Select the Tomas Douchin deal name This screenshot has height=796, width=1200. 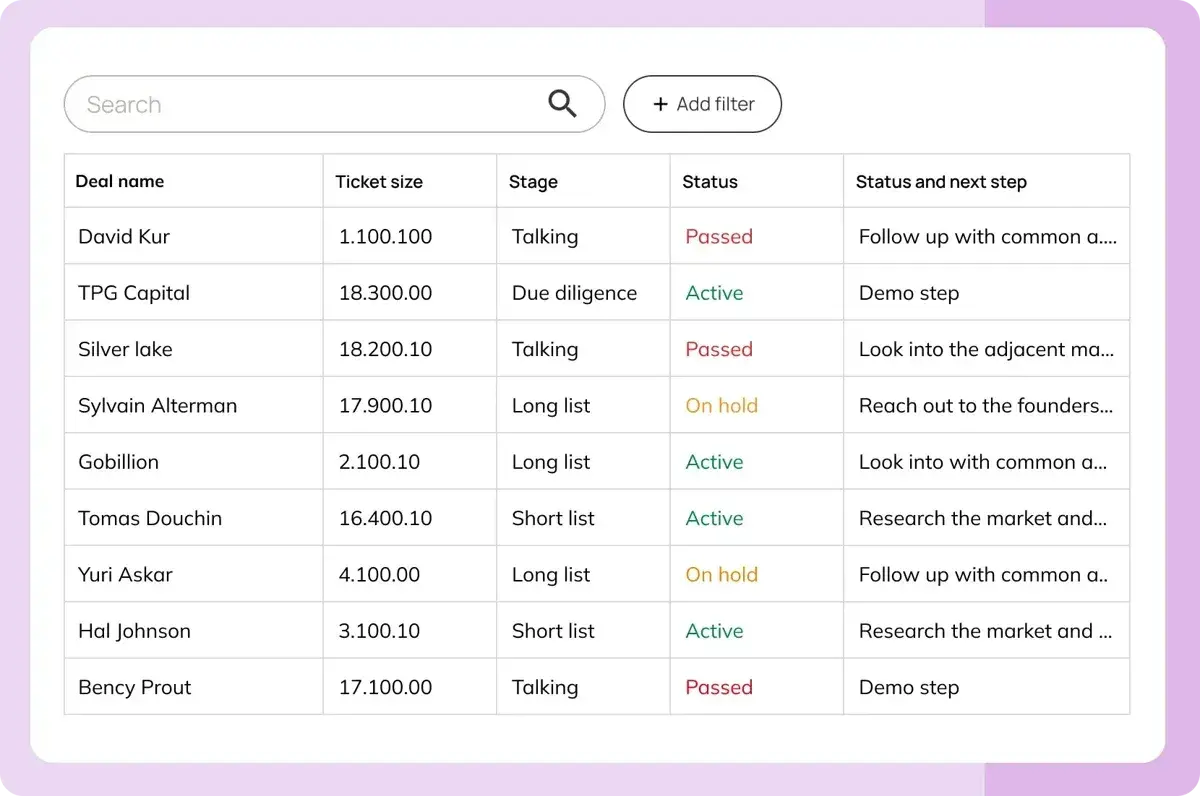pyautogui.click(x=150, y=518)
